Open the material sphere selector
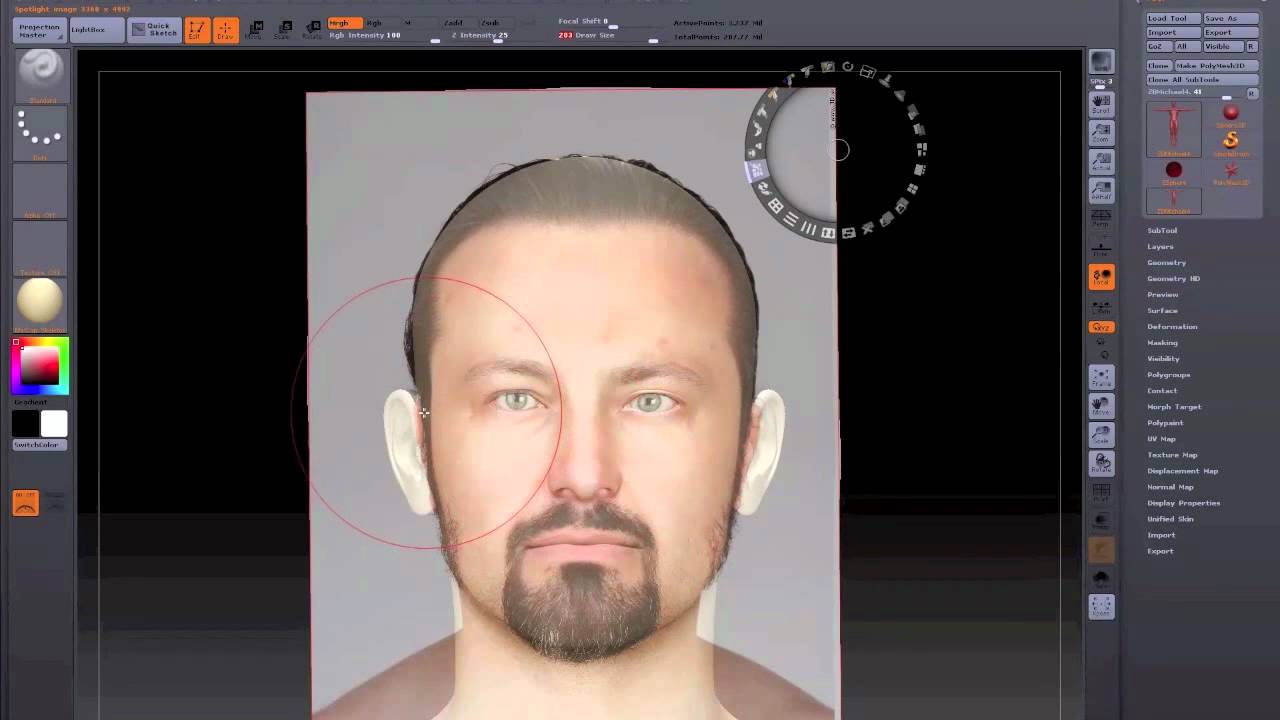This screenshot has width=1280, height=720. click(41, 305)
